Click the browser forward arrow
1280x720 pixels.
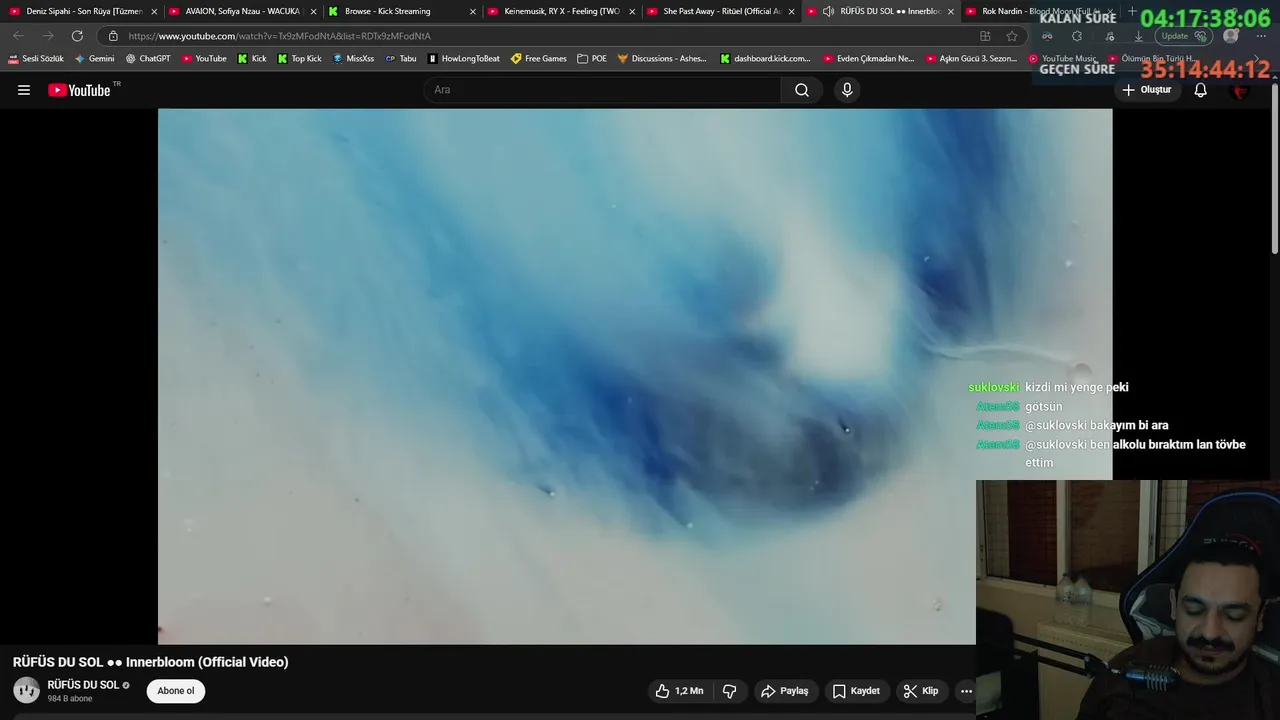(x=47, y=36)
